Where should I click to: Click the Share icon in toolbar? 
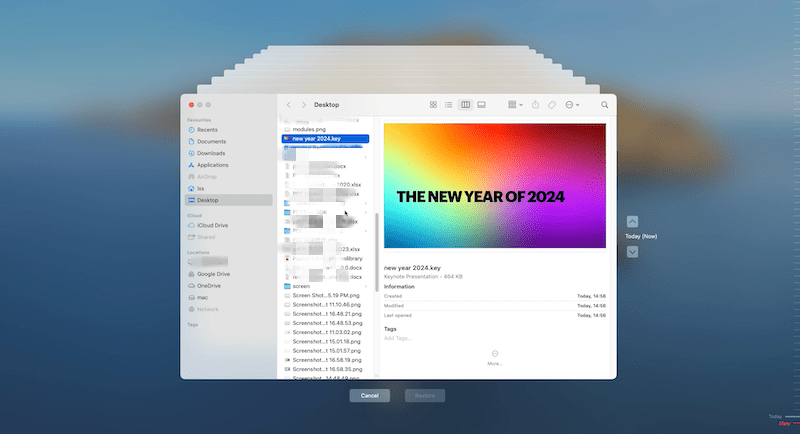pos(536,104)
